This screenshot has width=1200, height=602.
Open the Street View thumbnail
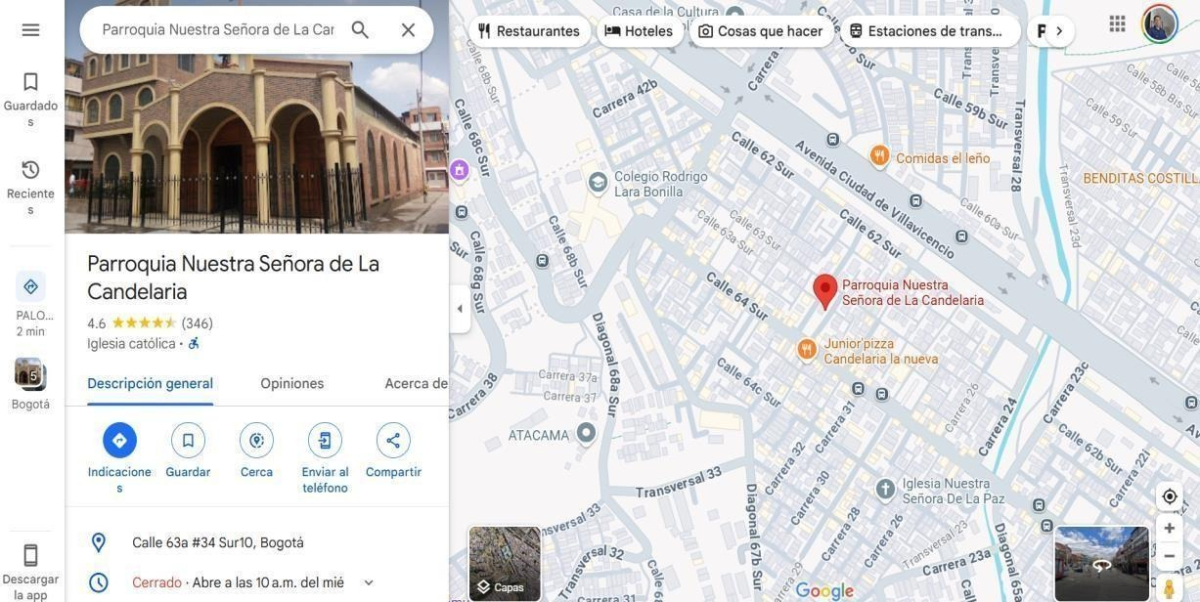click(1101, 563)
